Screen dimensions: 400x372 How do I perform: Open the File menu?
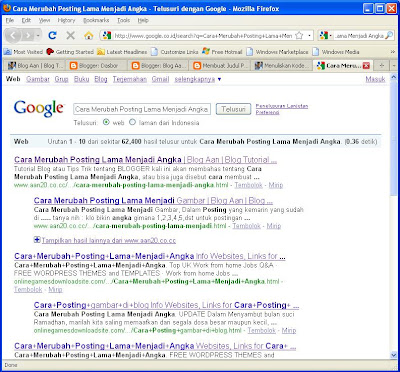click(x=10, y=20)
